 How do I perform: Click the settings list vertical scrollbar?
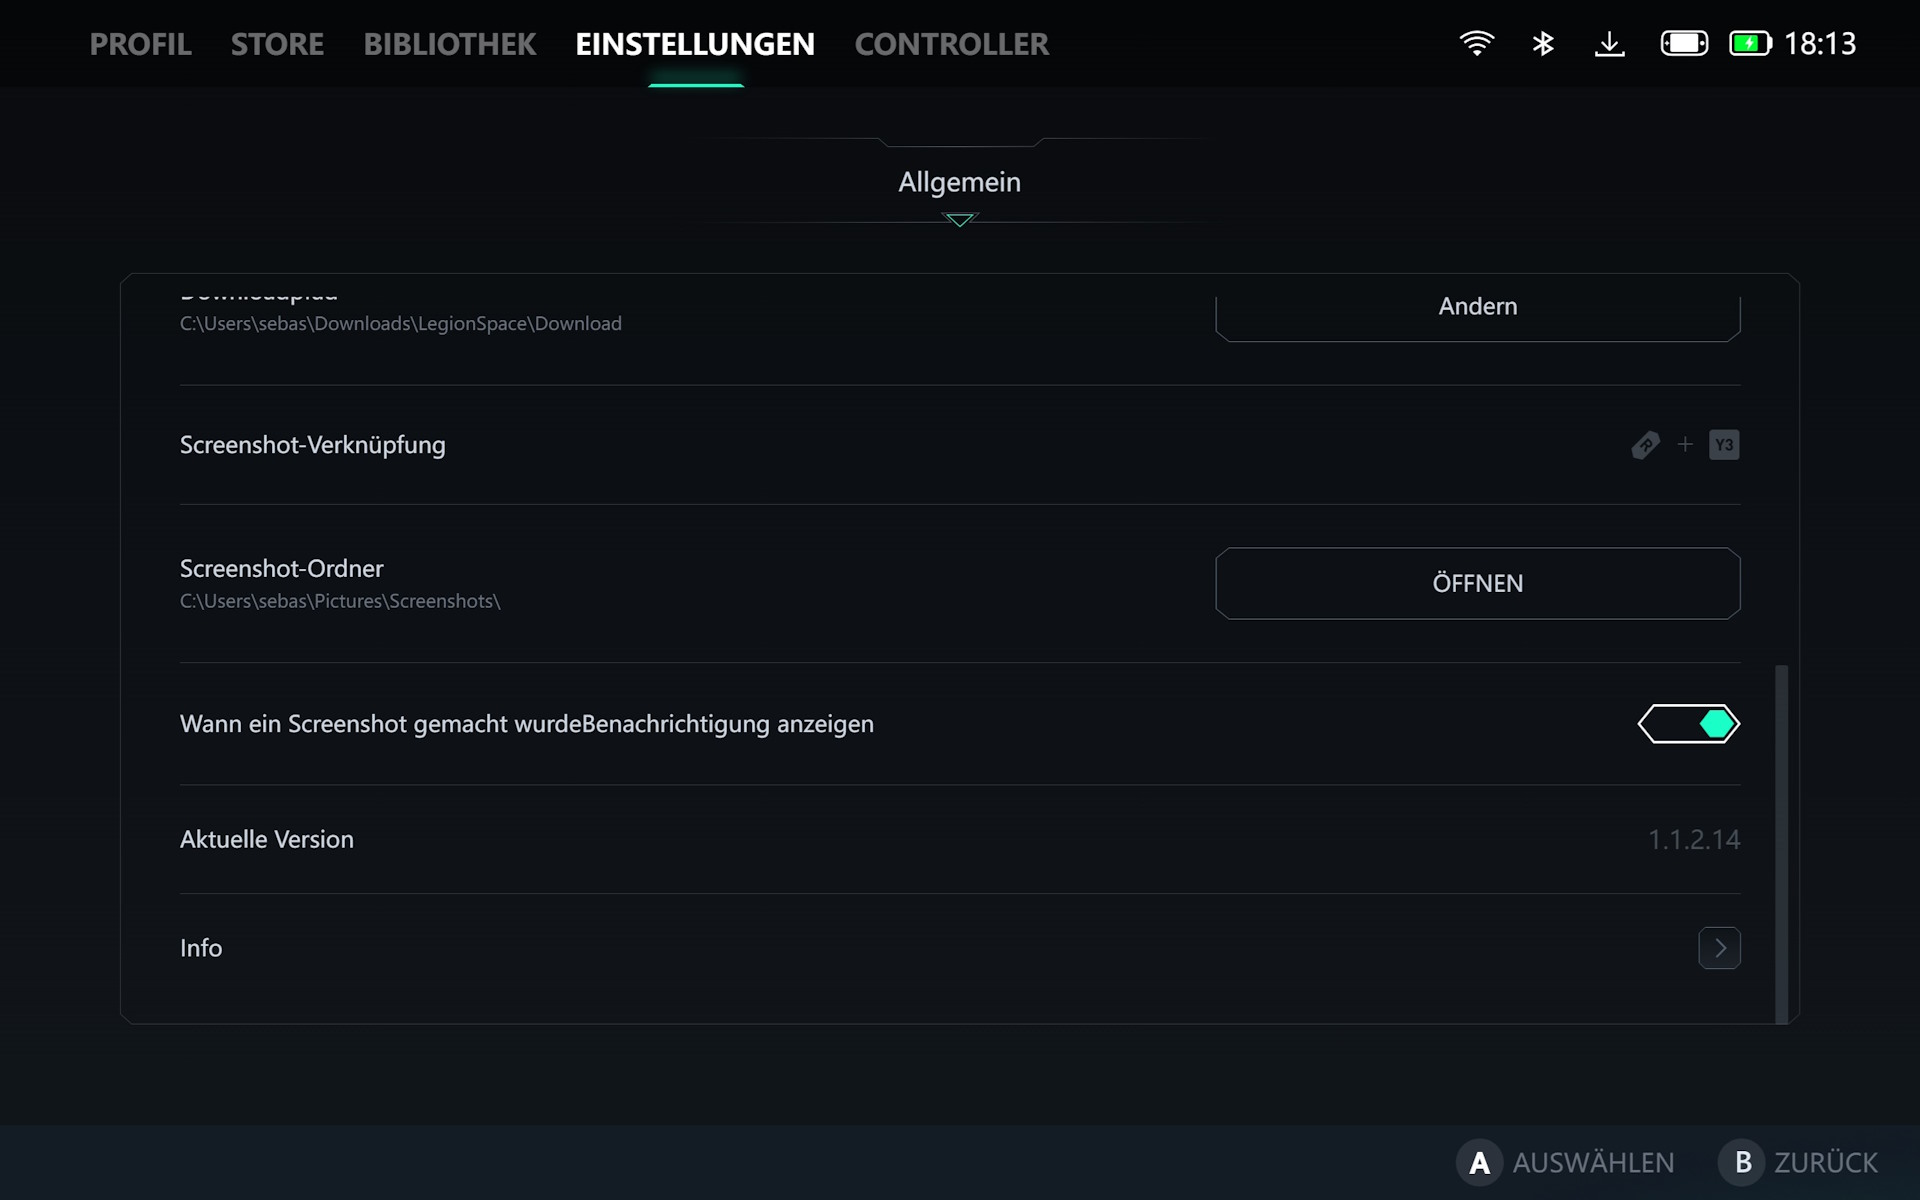[x=1781, y=843]
